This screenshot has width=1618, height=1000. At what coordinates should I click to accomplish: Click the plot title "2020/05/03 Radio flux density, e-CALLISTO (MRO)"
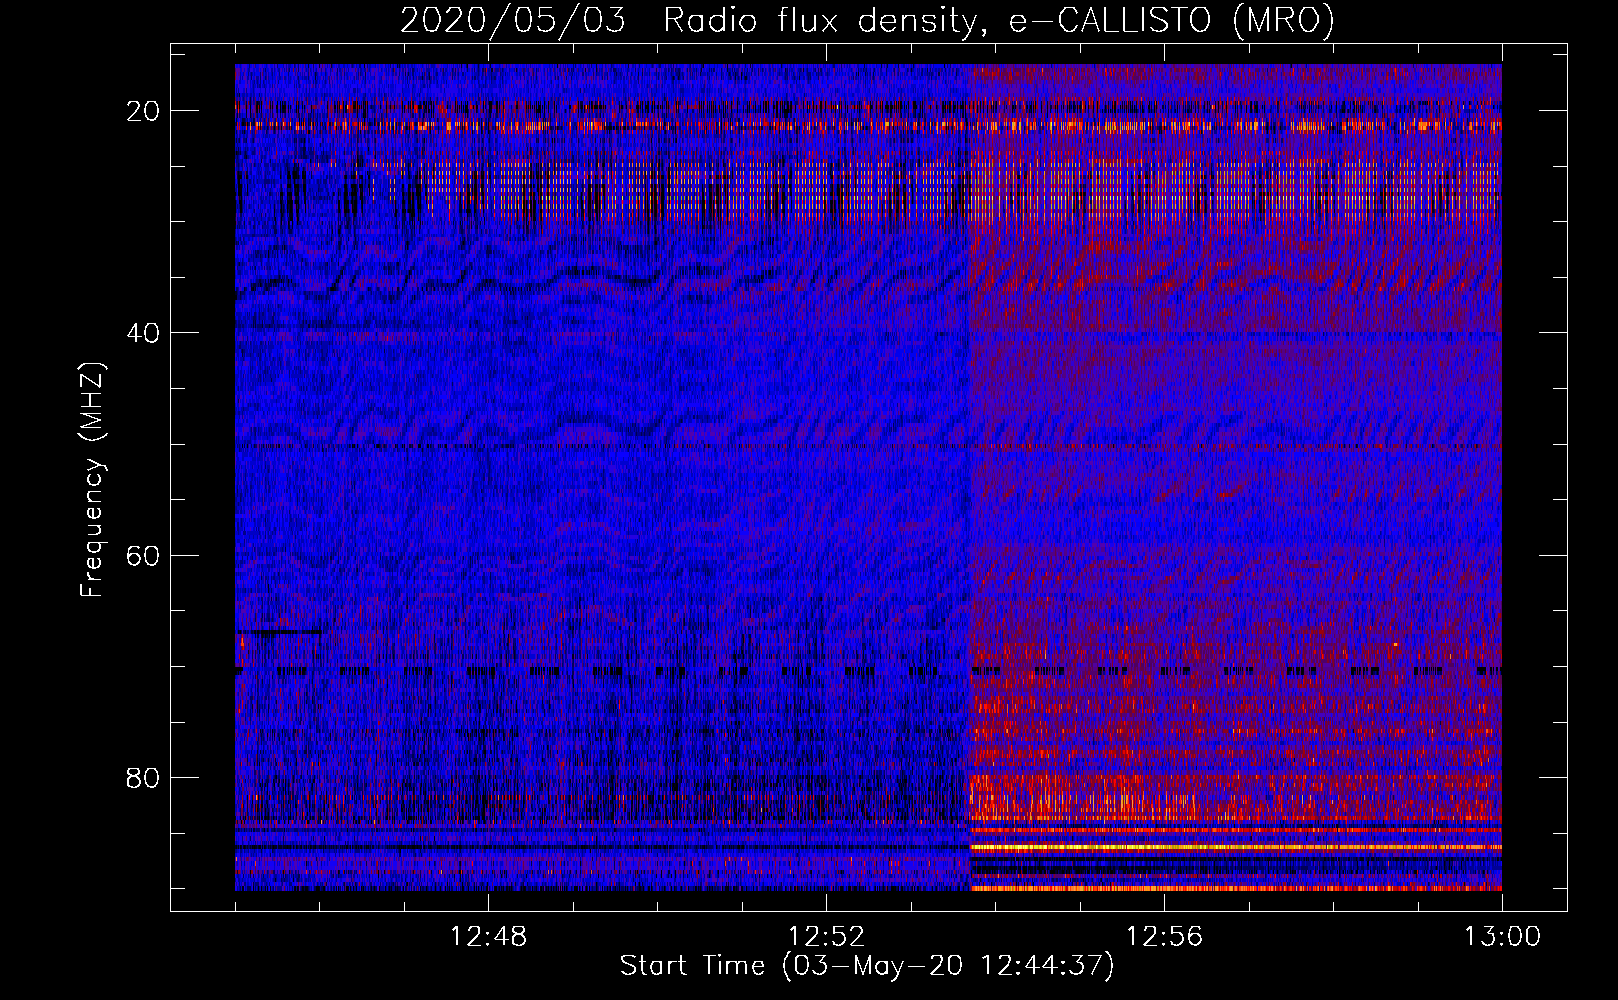(867, 20)
